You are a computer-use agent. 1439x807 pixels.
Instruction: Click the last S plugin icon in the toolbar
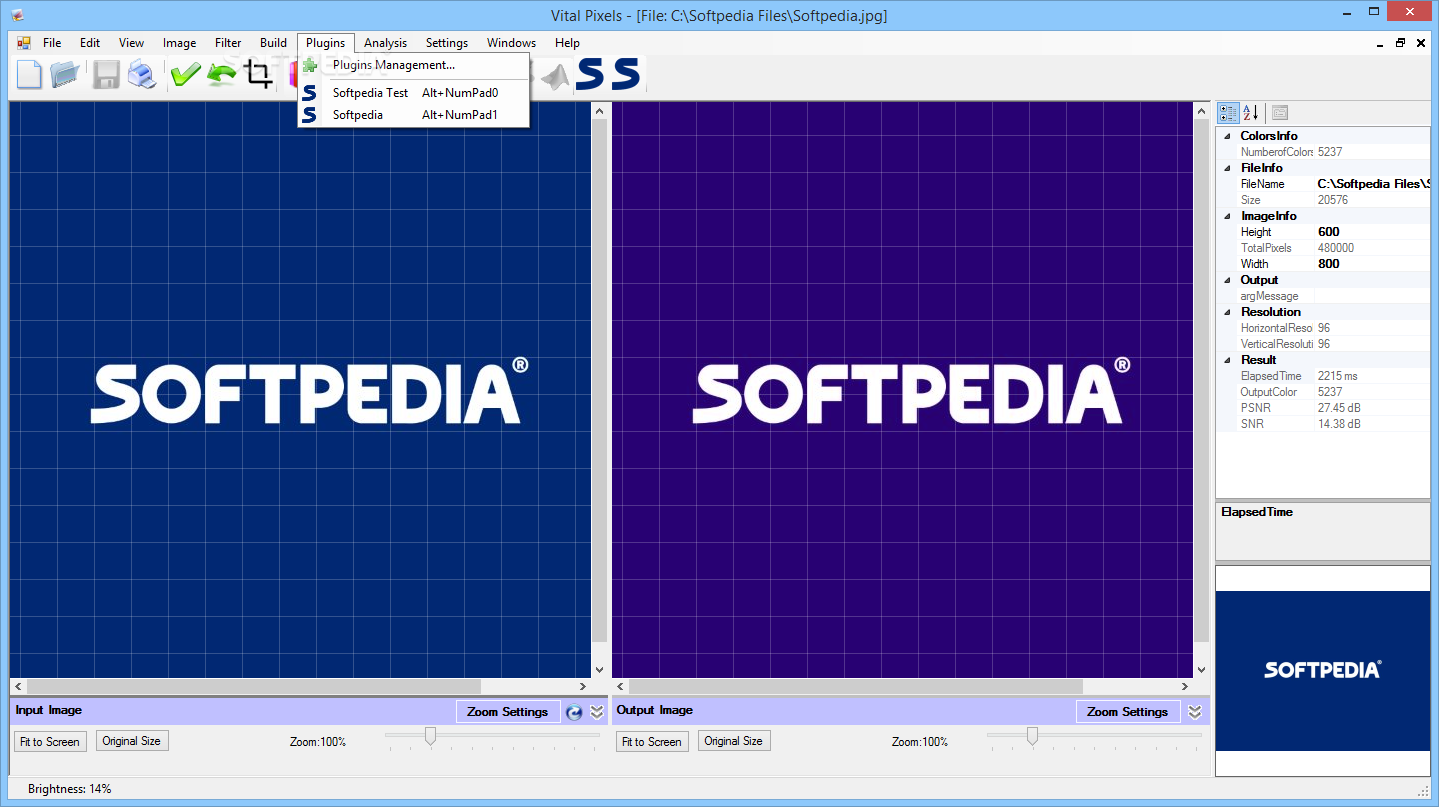tap(626, 75)
